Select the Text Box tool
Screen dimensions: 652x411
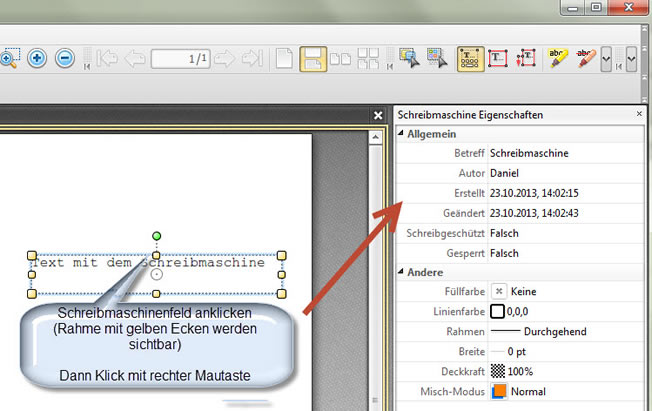coord(498,58)
